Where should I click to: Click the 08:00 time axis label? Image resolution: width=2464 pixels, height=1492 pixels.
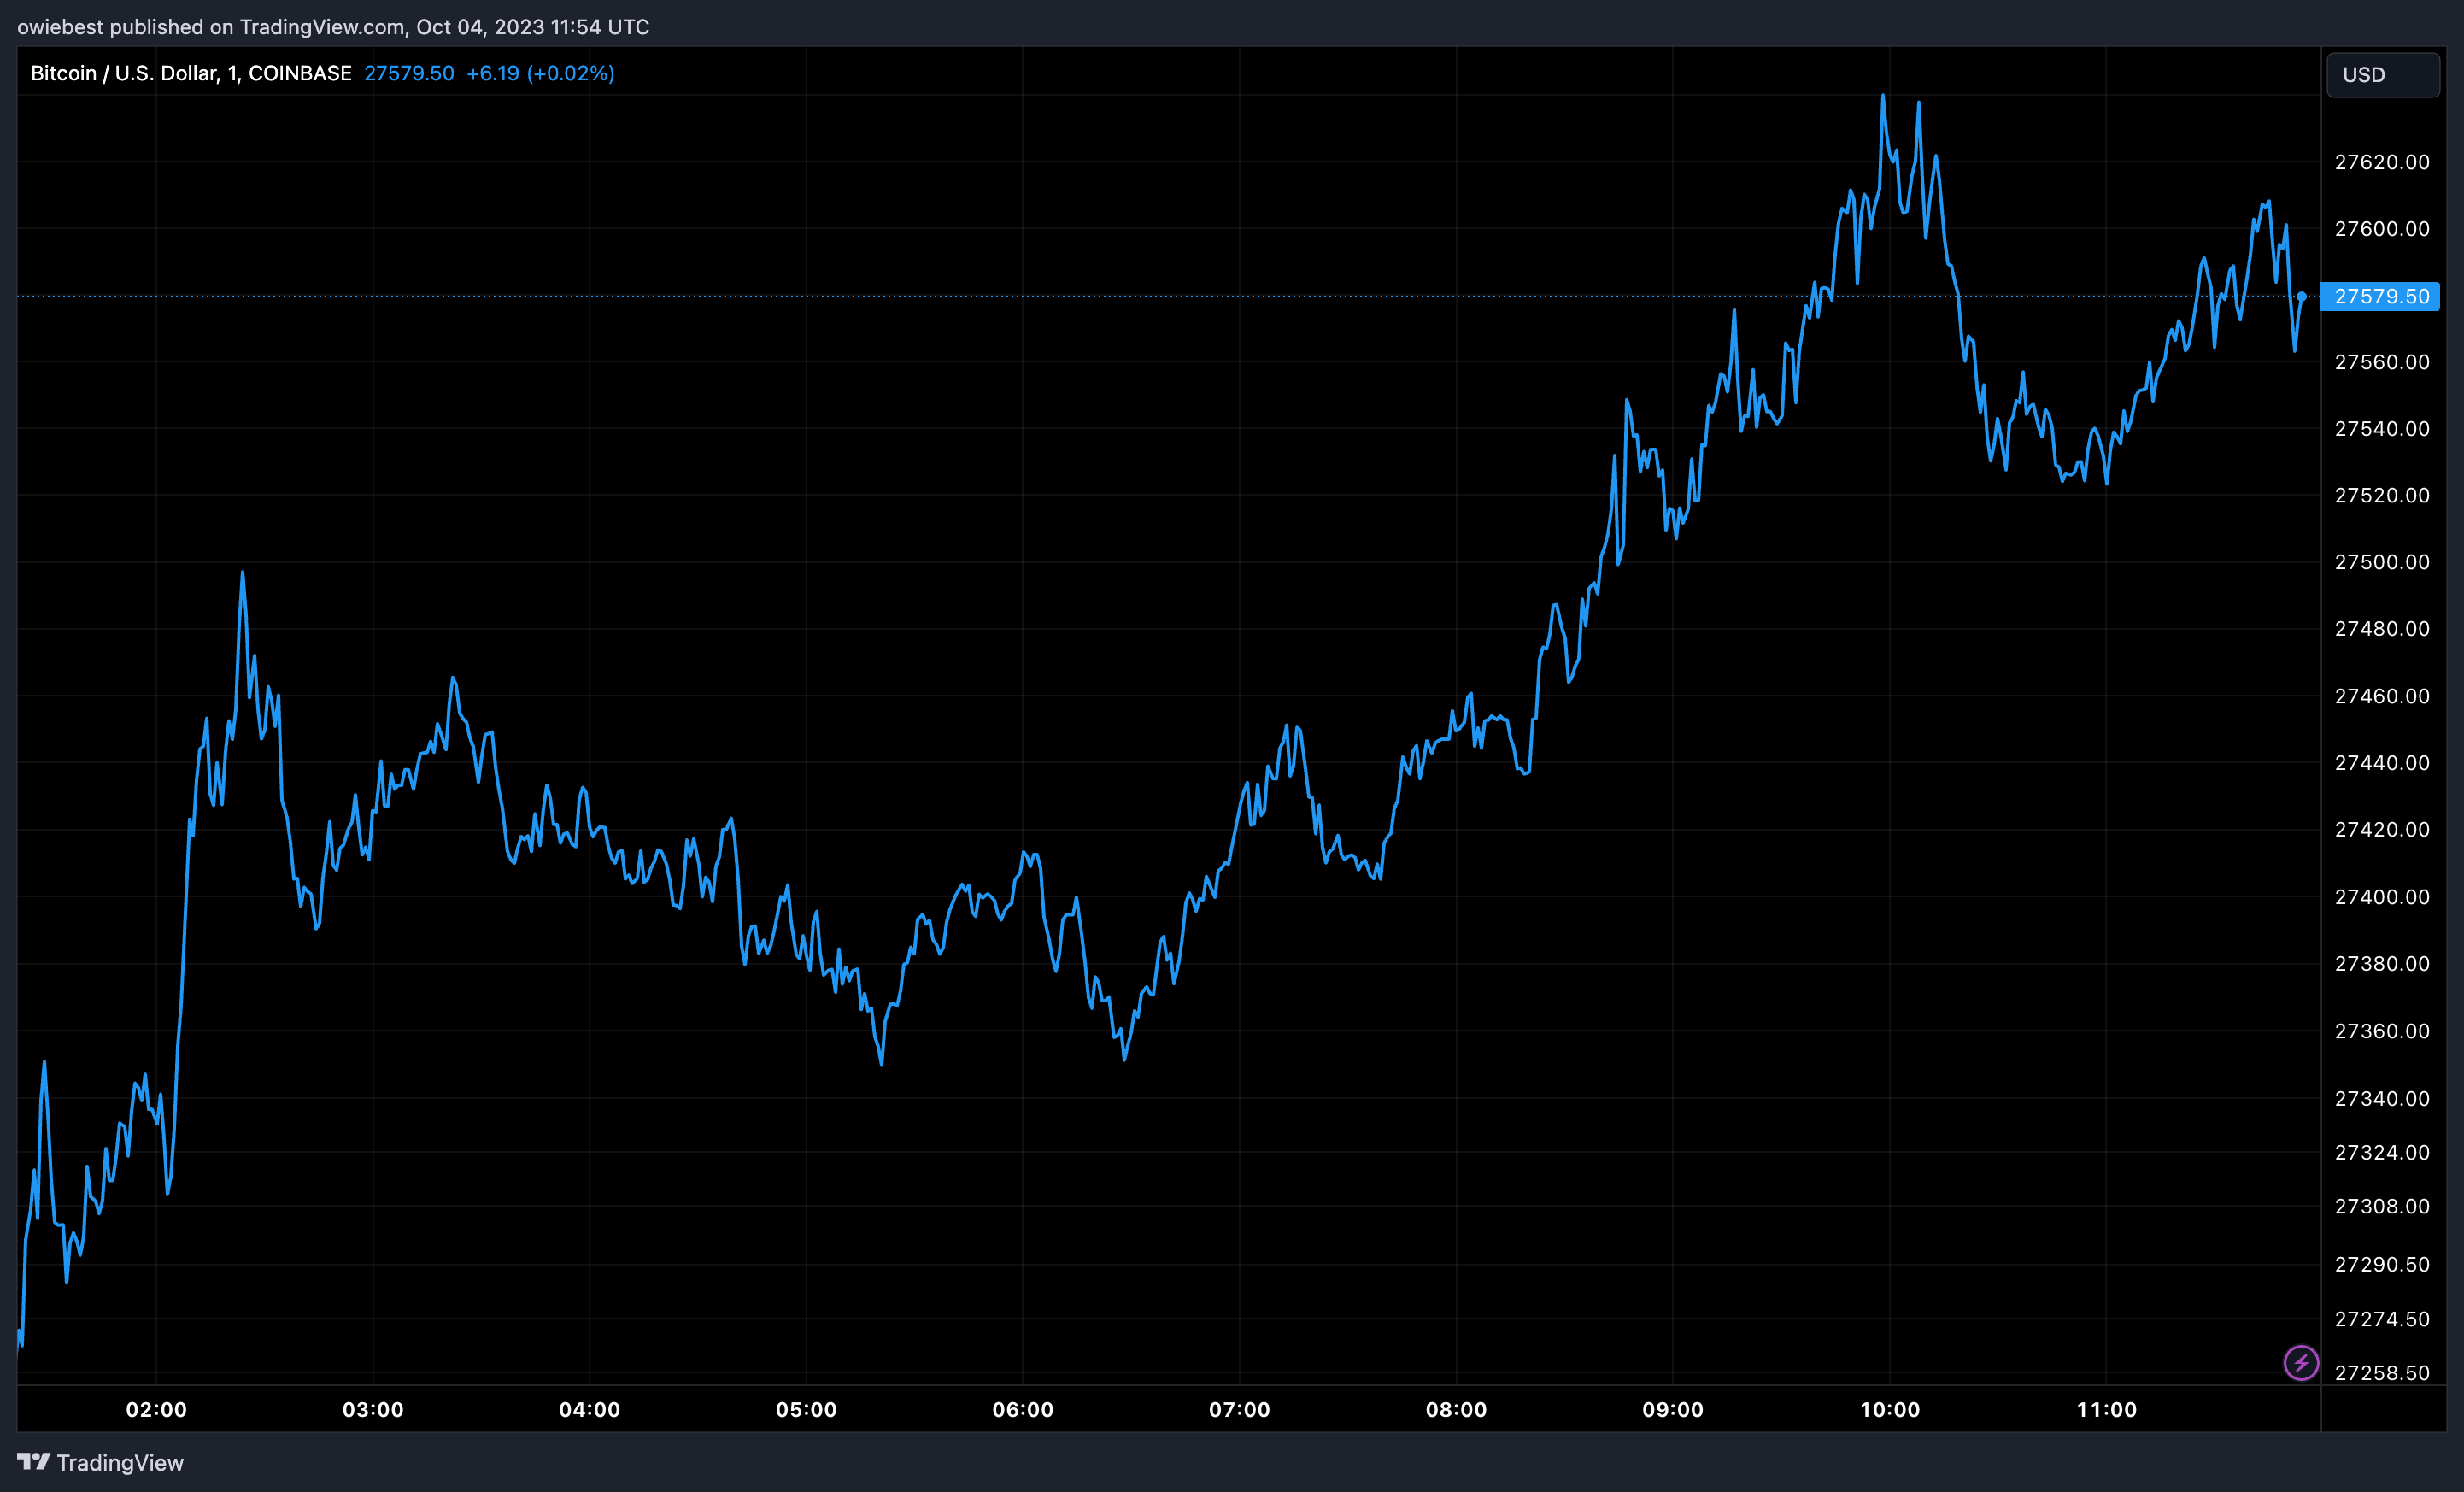click(1456, 1410)
